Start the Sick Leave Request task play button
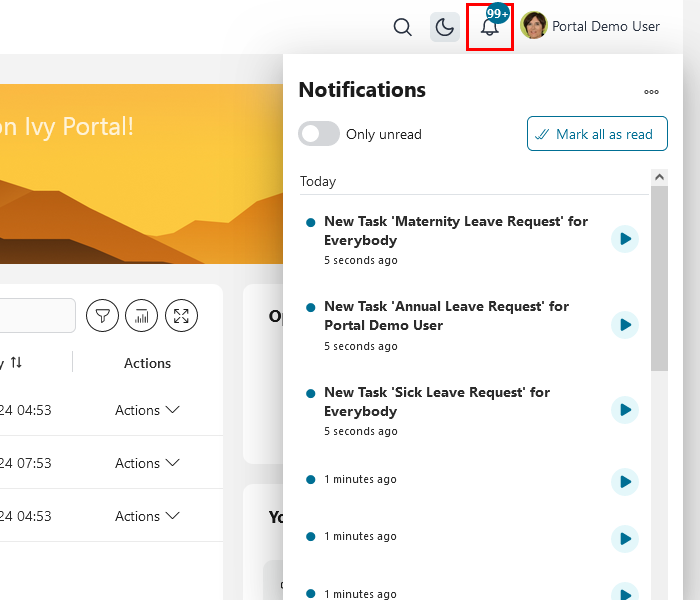This screenshot has width=700, height=600. [625, 410]
